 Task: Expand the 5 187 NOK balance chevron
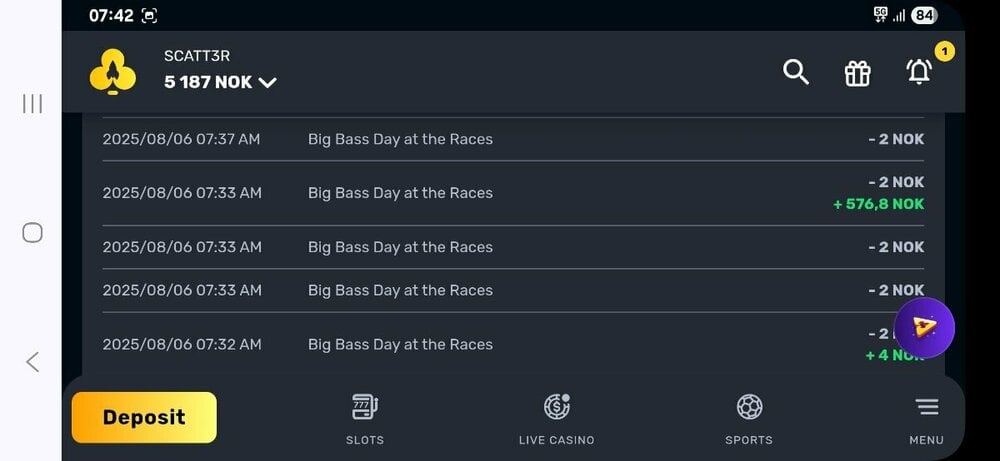point(267,83)
